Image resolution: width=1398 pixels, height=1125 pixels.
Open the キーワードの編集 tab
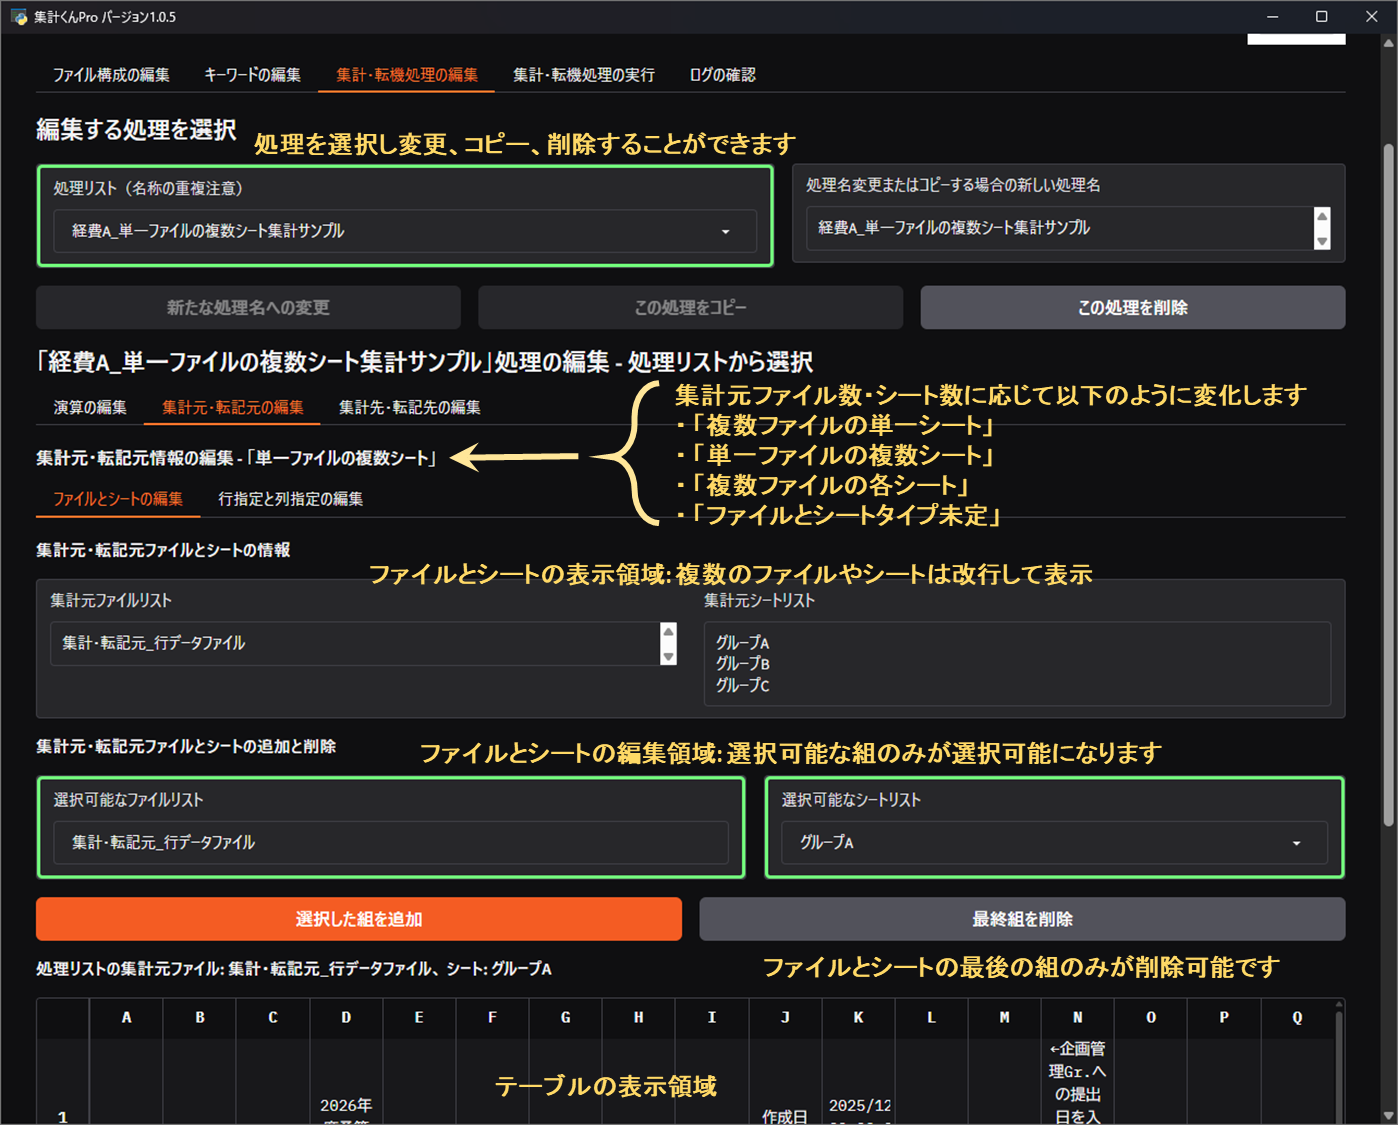[252, 75]
